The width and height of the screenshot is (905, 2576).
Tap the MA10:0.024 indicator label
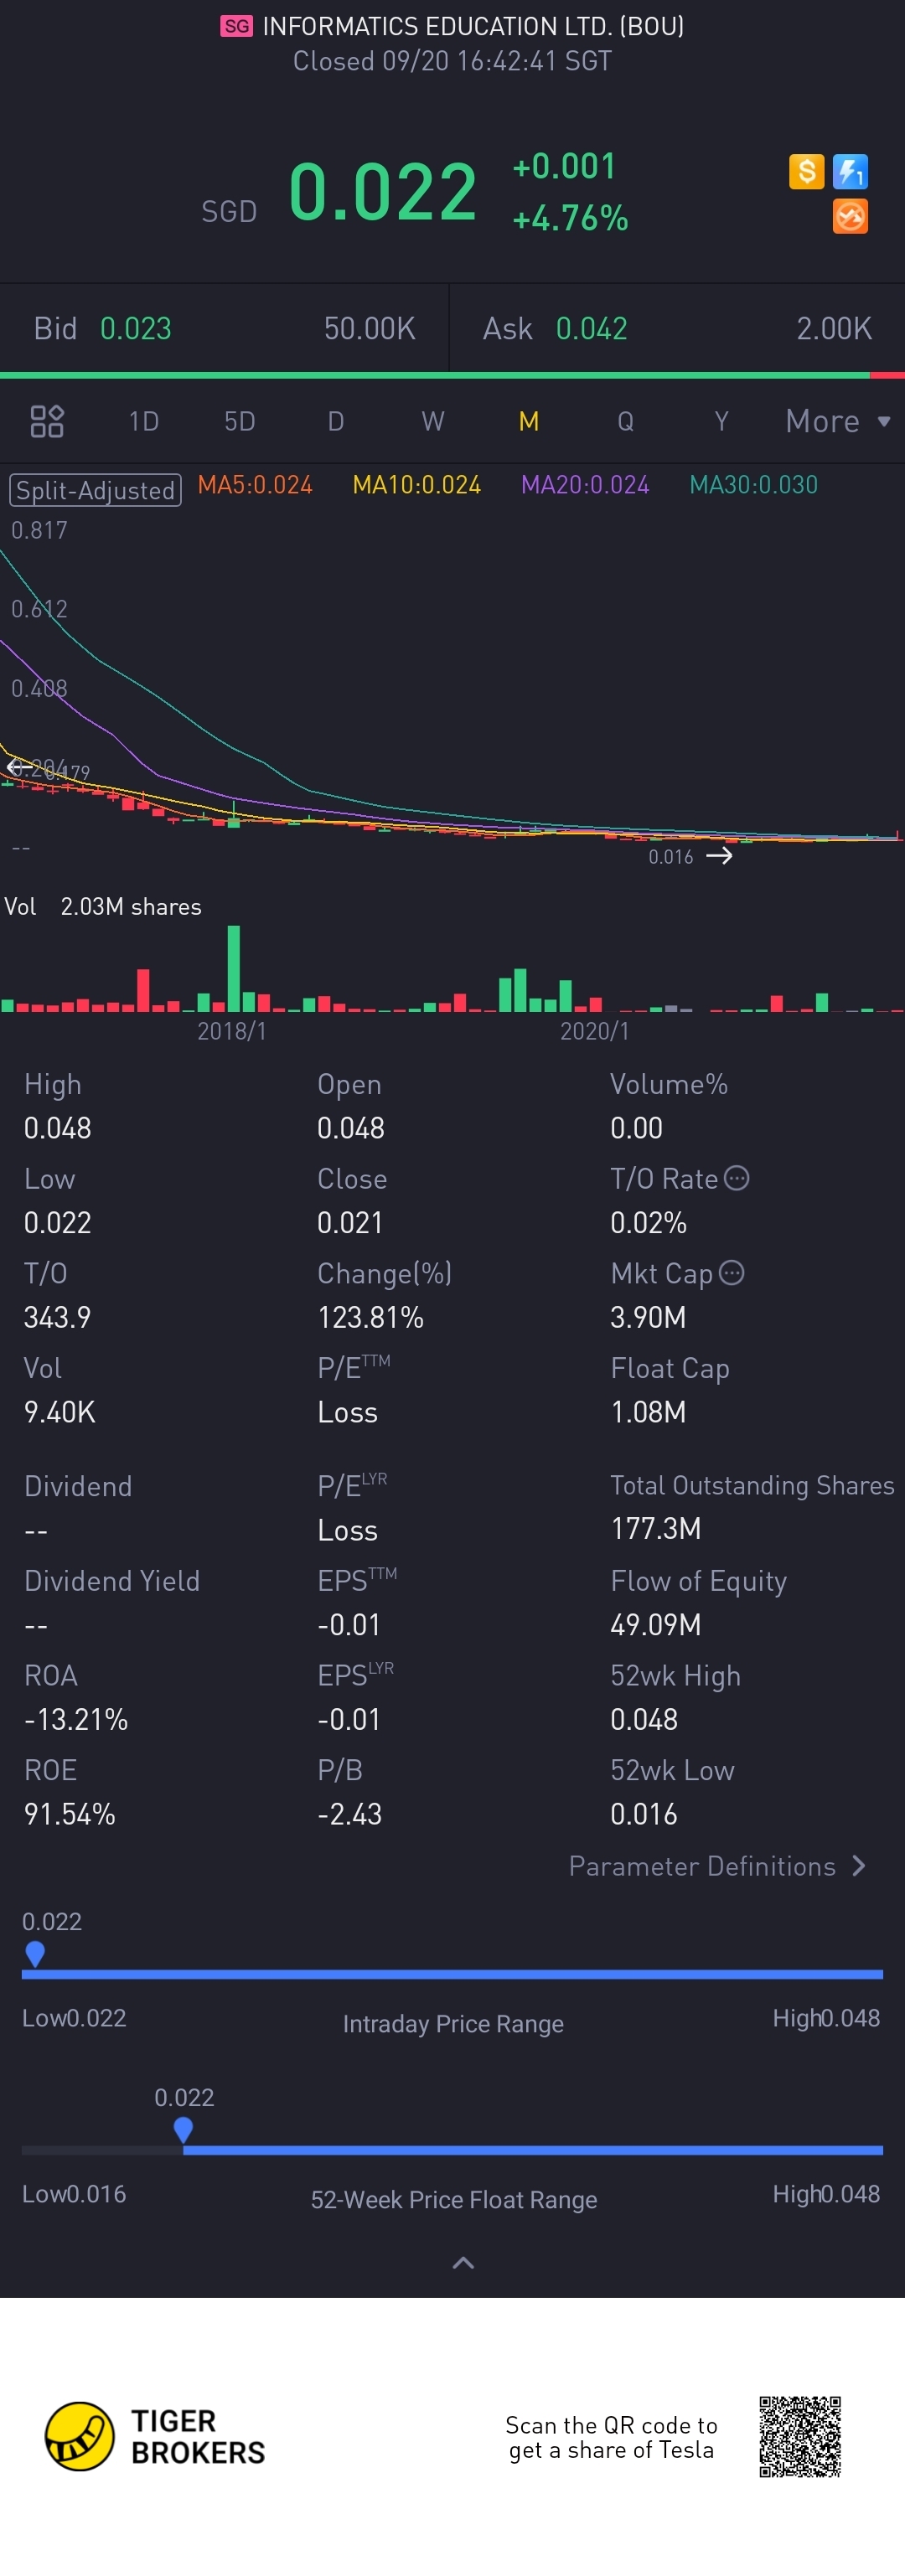417,485
